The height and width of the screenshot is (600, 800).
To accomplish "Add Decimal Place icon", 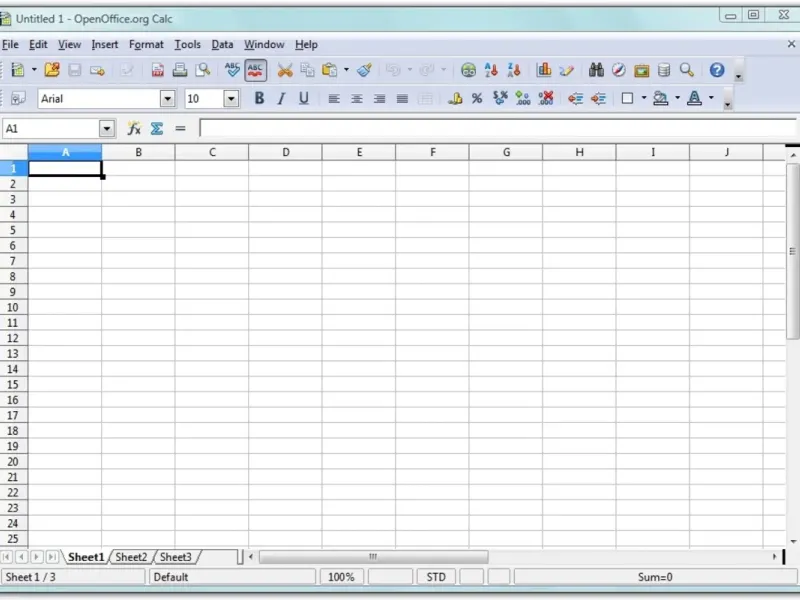I will [x=522, y=98].
